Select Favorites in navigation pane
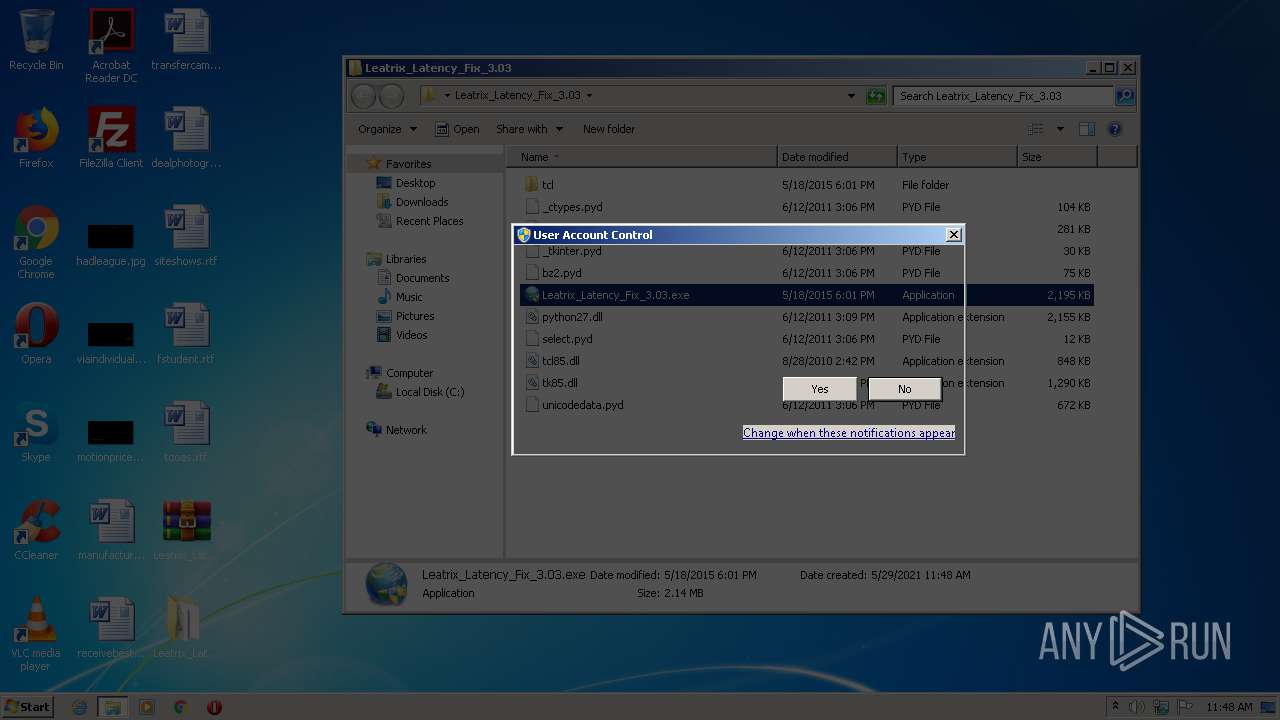 (408, 164)
